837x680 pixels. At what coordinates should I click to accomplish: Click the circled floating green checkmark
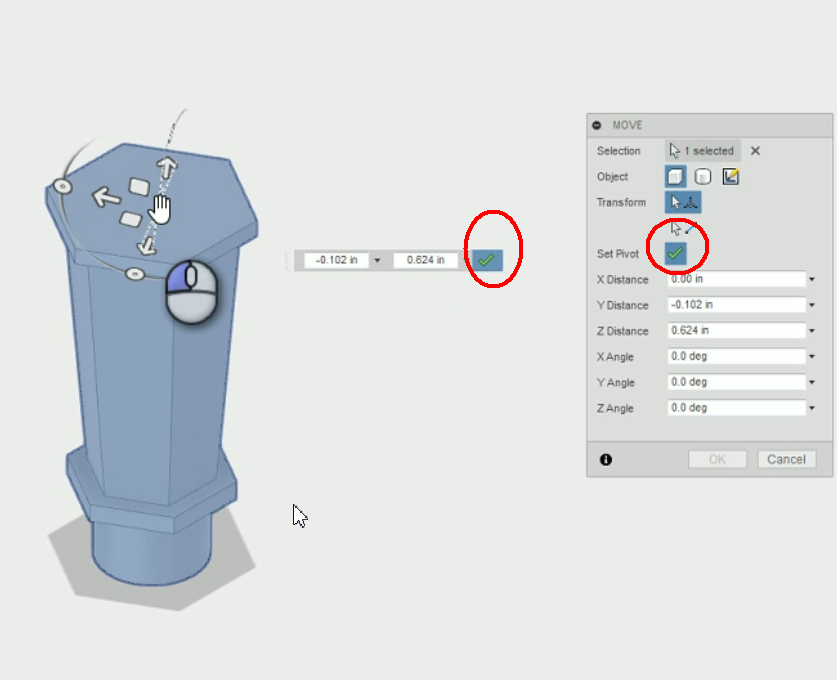(489, 258)
